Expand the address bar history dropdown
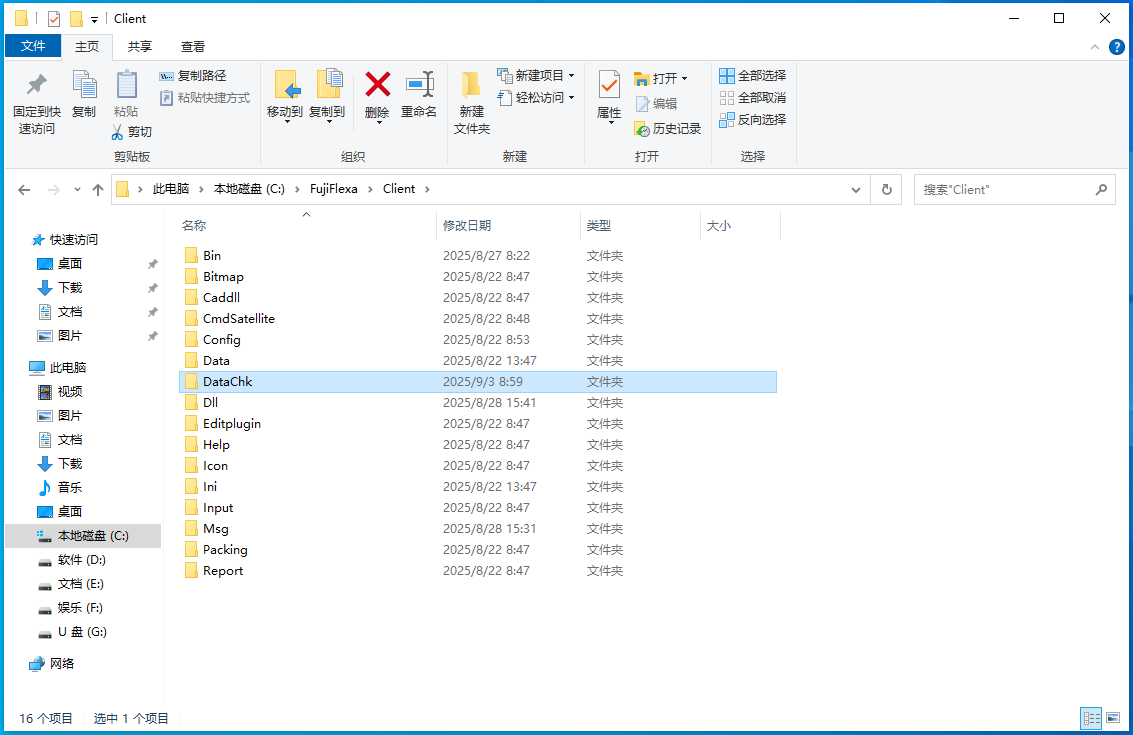1133x735 pixels. 856,189
